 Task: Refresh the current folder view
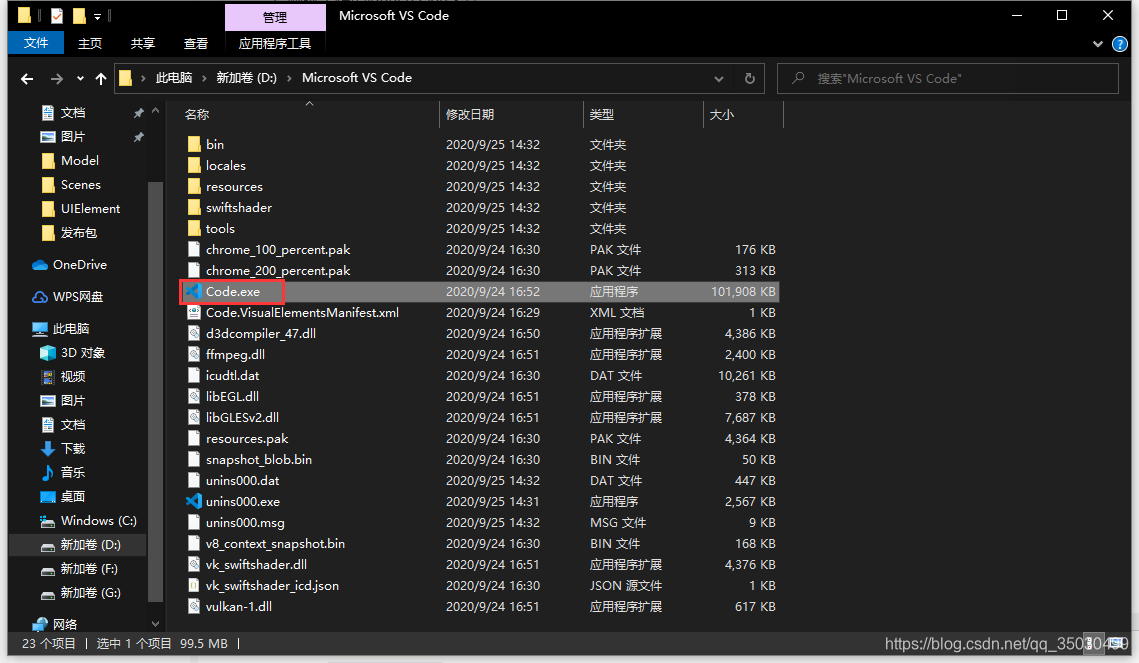[750, 78]
